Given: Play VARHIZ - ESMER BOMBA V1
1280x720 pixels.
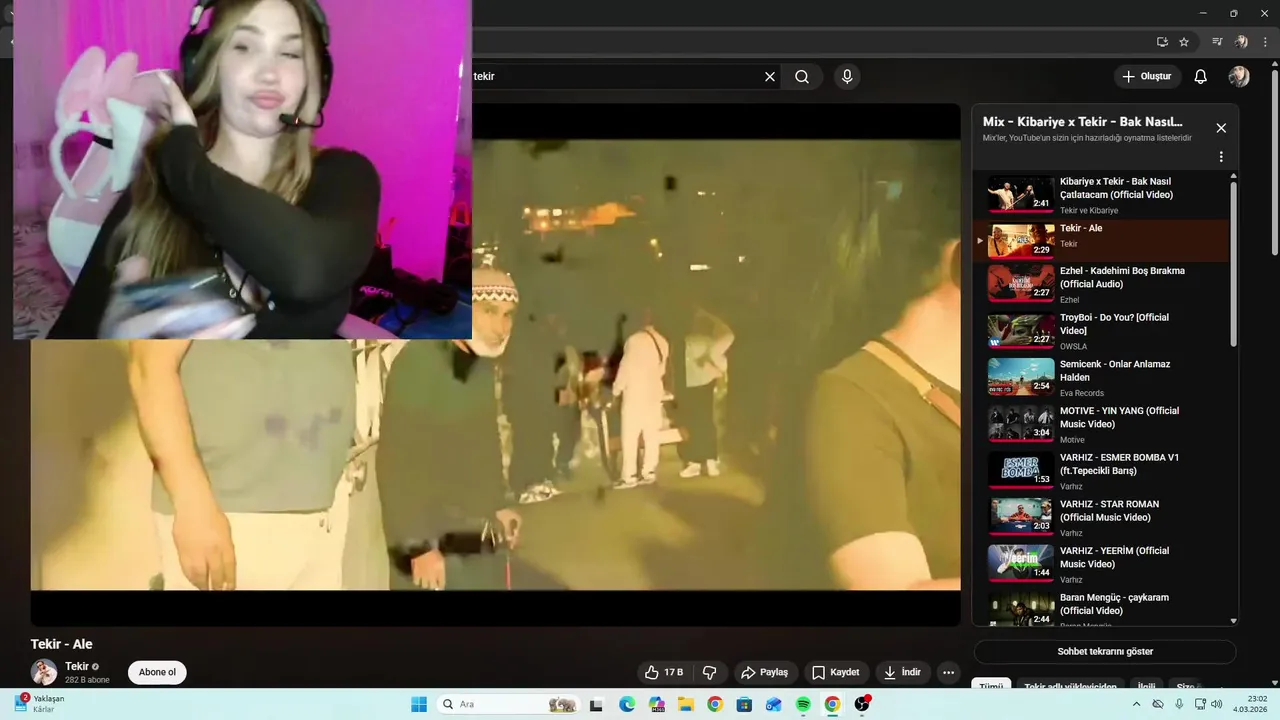Looking at the screenshot, I should tap(1100, 471).
